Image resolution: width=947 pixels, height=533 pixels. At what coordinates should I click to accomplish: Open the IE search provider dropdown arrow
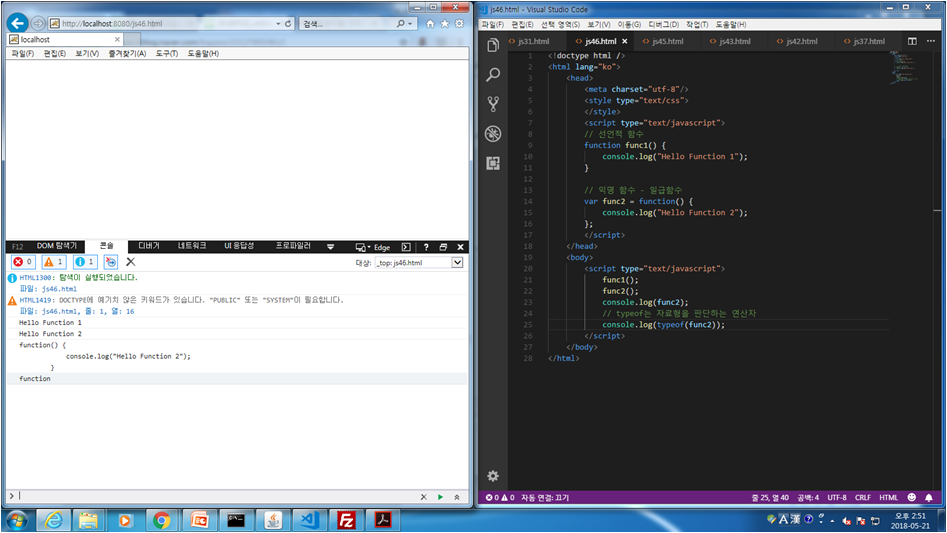410,24
